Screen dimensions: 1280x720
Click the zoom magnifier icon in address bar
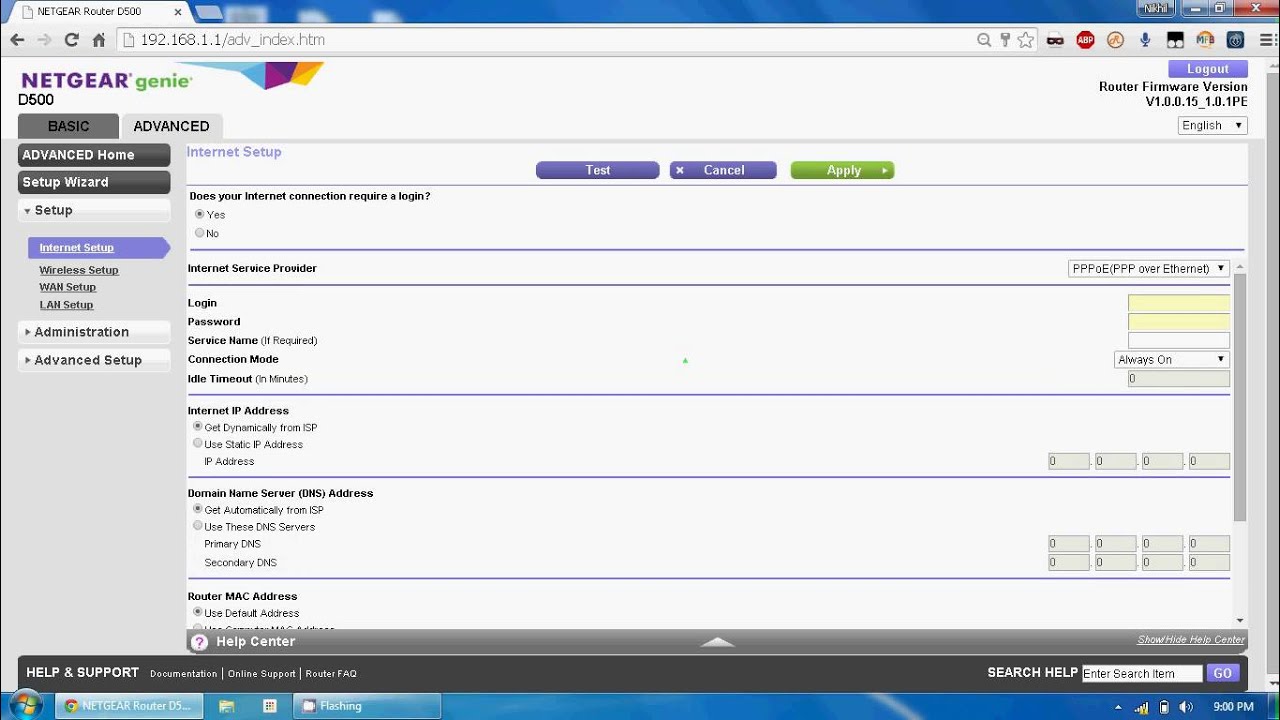coord(984,40)
